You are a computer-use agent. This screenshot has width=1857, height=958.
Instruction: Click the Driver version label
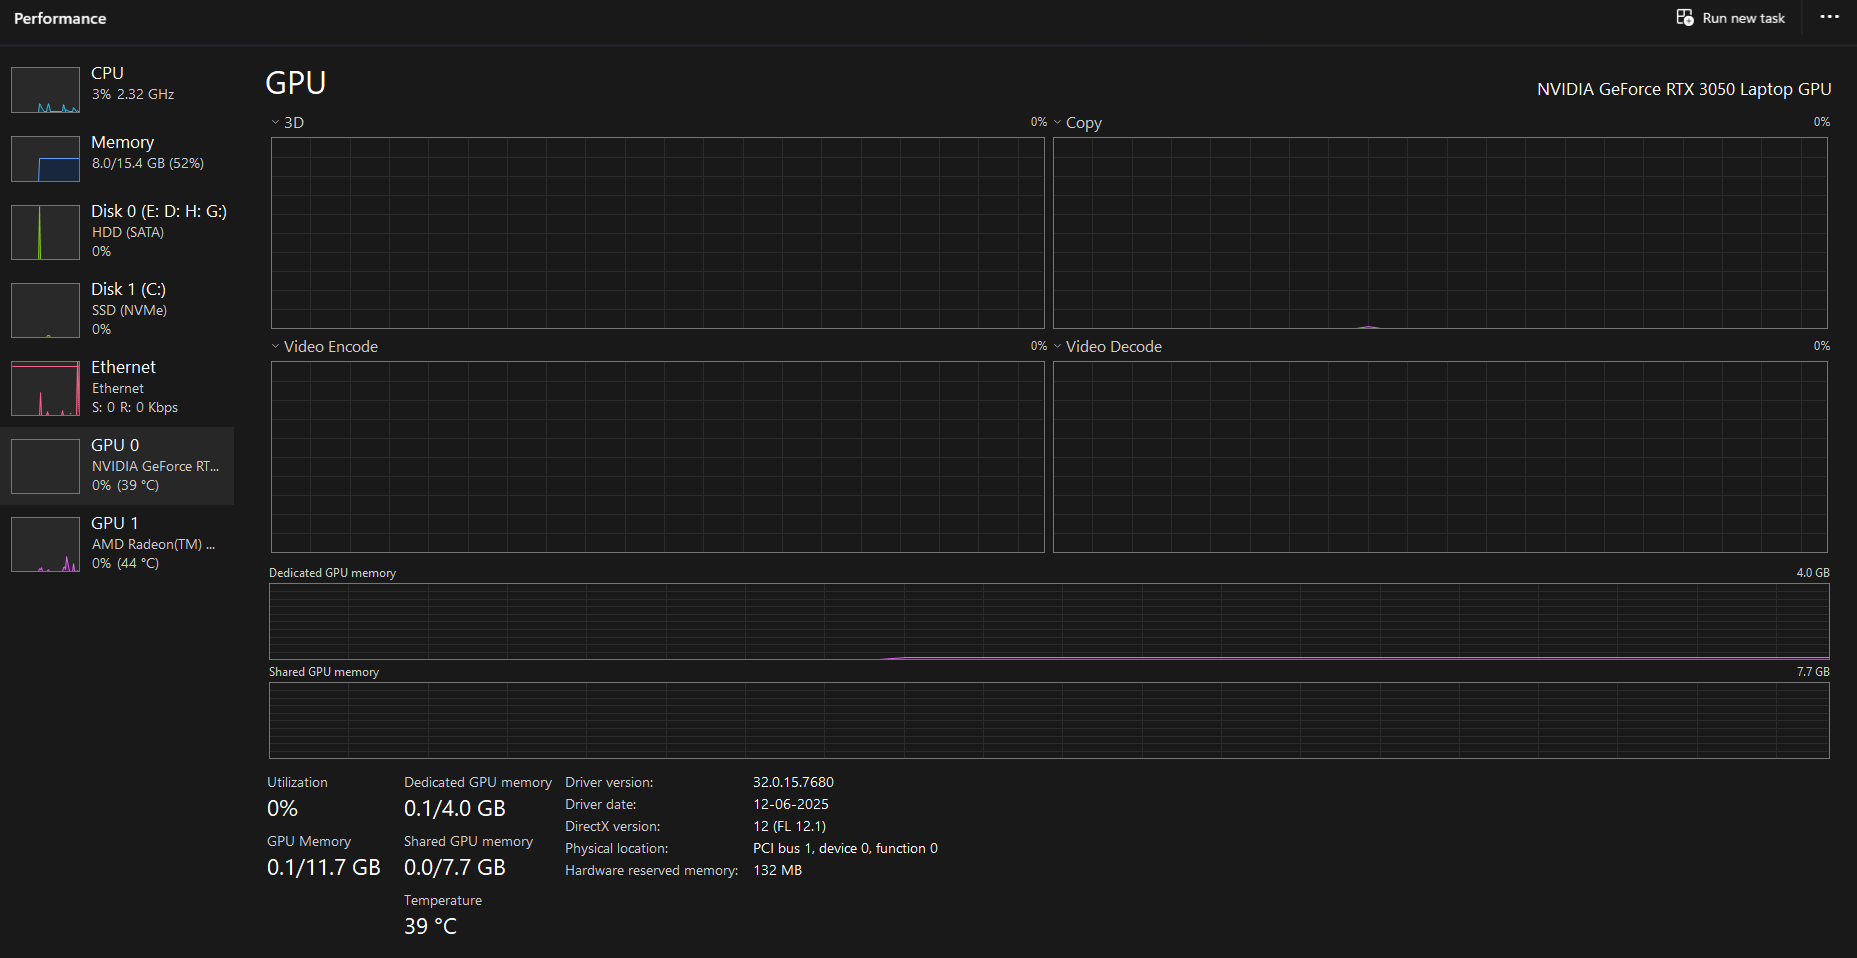609,782
